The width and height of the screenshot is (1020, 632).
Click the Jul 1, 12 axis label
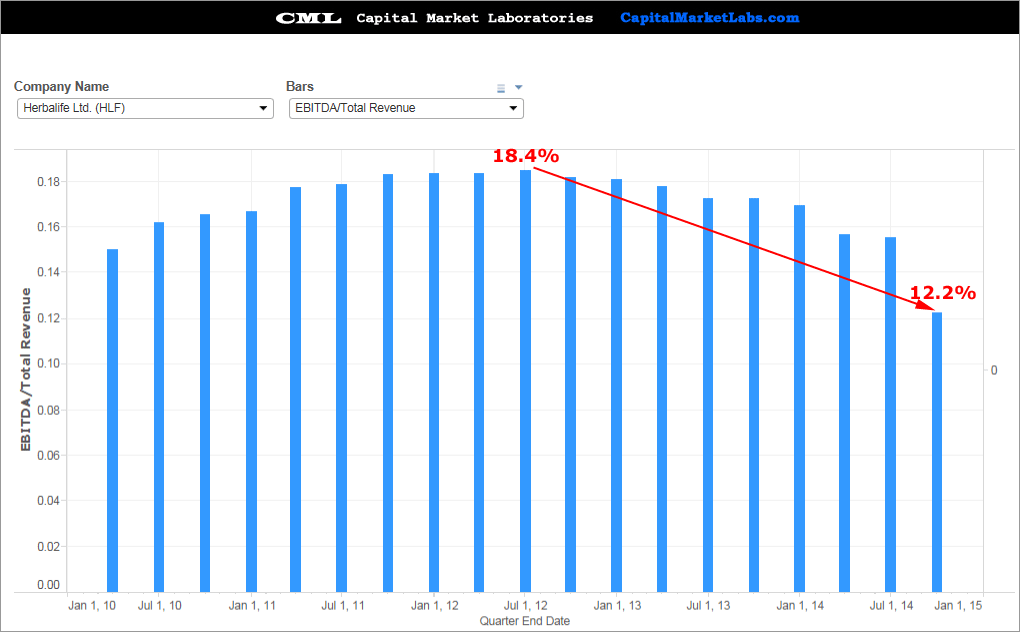click(526, 605)
